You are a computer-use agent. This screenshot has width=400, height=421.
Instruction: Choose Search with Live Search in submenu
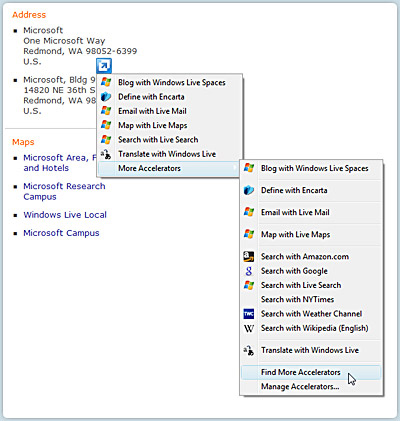point(311,285)
